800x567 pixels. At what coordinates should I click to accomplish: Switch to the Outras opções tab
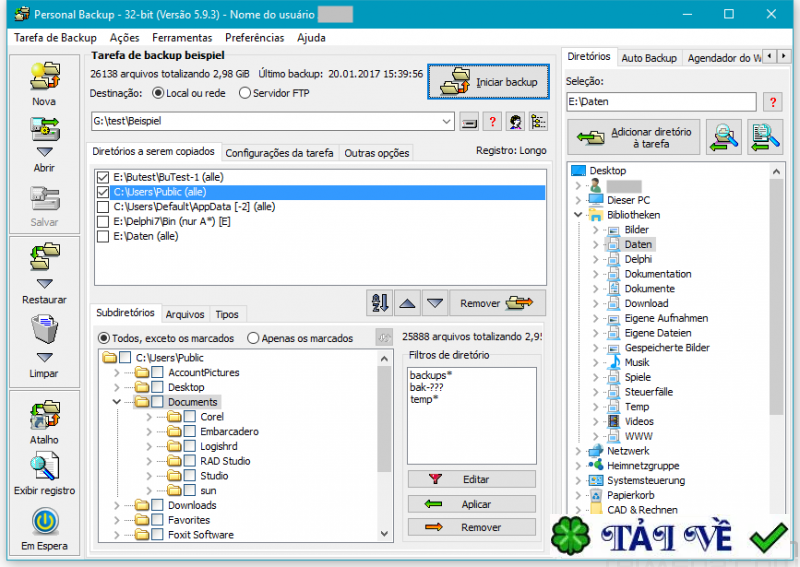(x=377, y=153)
